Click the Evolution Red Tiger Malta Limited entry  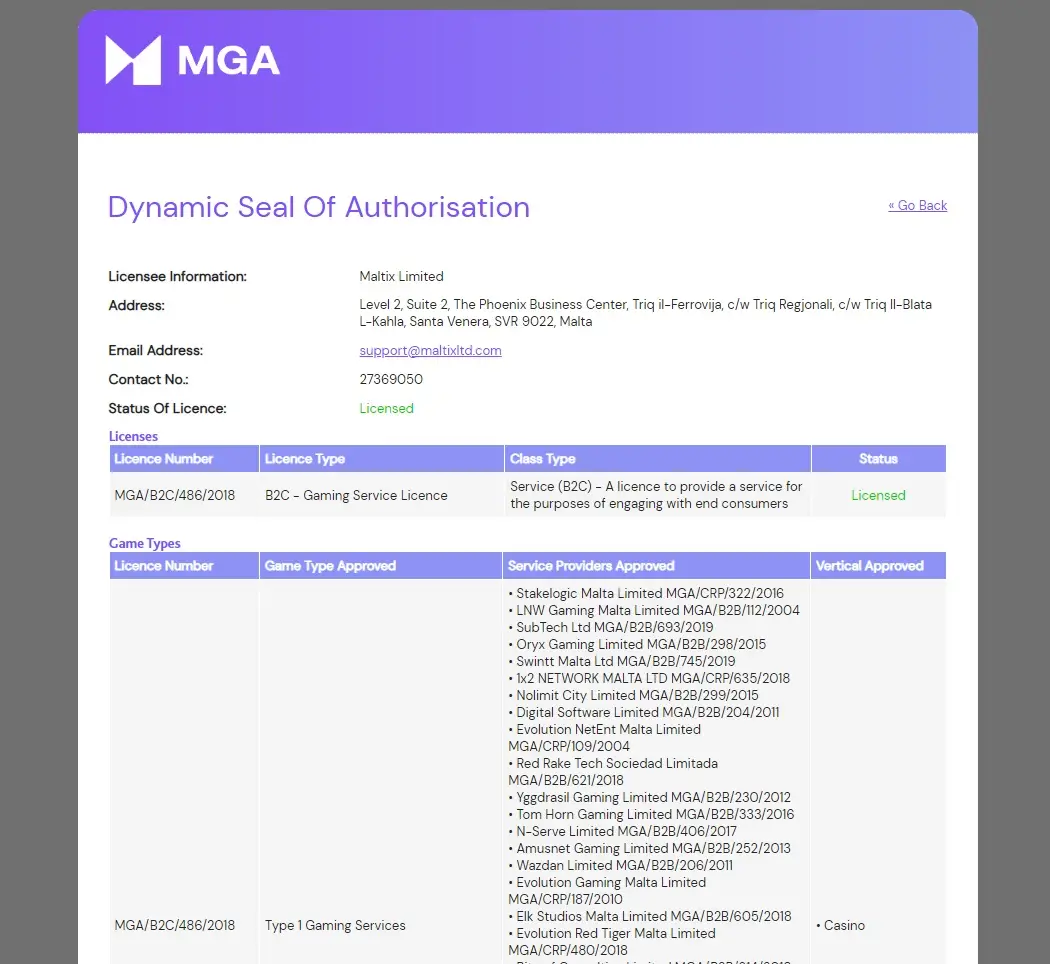[612, 942]
